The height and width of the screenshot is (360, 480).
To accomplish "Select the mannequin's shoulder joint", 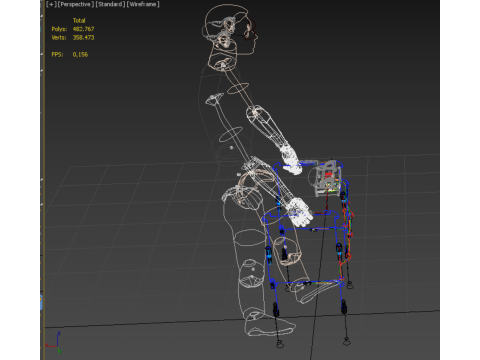I will click(x=223, y=64).
